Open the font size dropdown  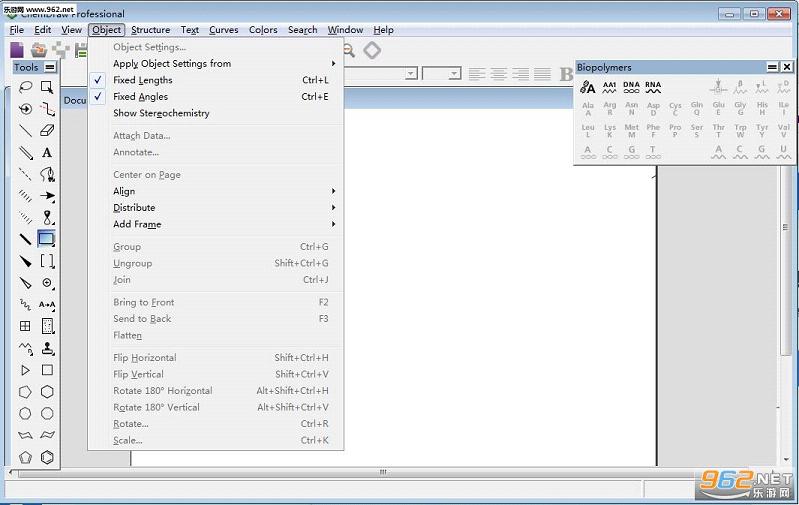[454, 74]
